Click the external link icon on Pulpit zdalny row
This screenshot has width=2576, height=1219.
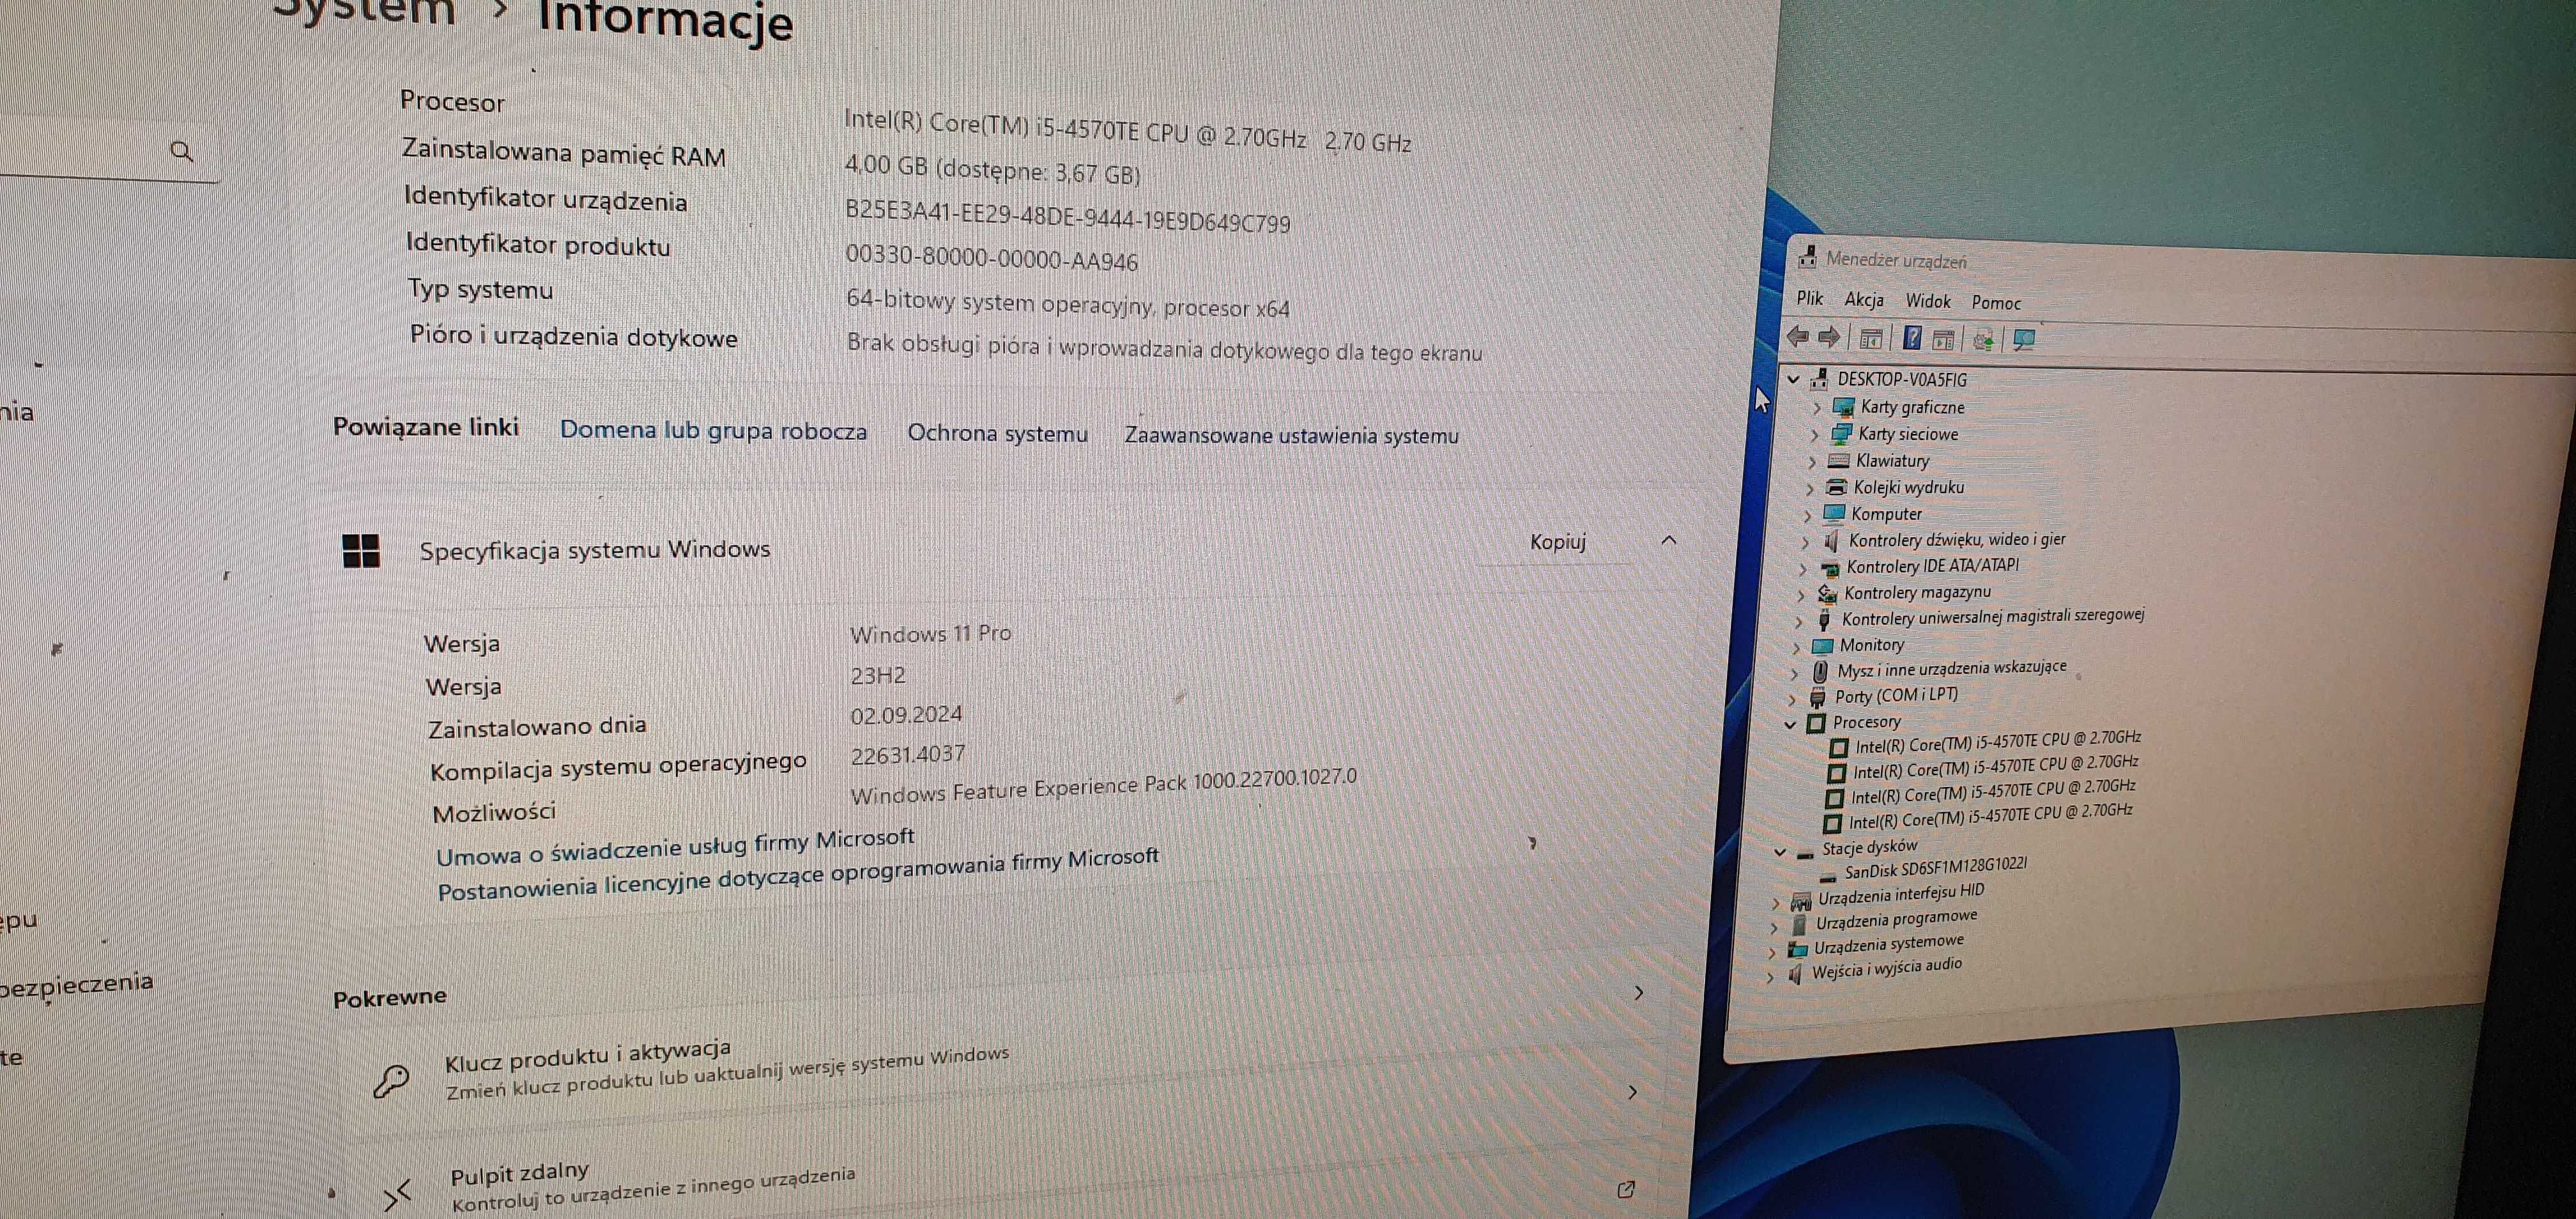[x=1625, y=1189]
